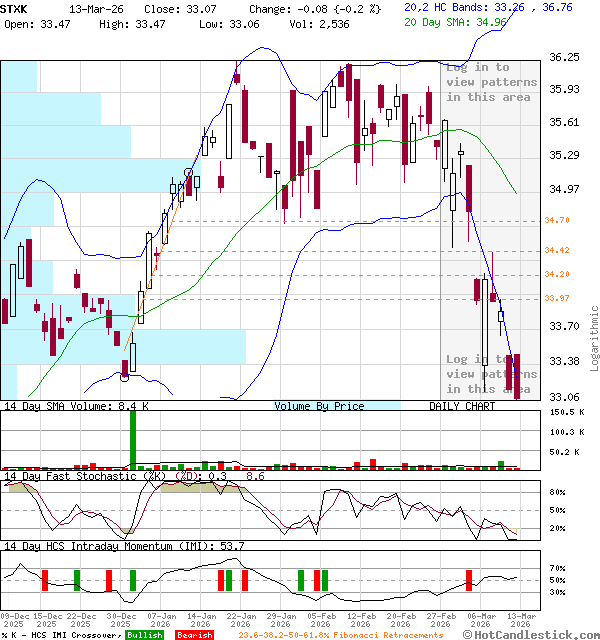The width and height of the screenshot is (600, 640).
Task: Click the lower 'Log in to view patterns' notice
Action: (x=489, y=374)
